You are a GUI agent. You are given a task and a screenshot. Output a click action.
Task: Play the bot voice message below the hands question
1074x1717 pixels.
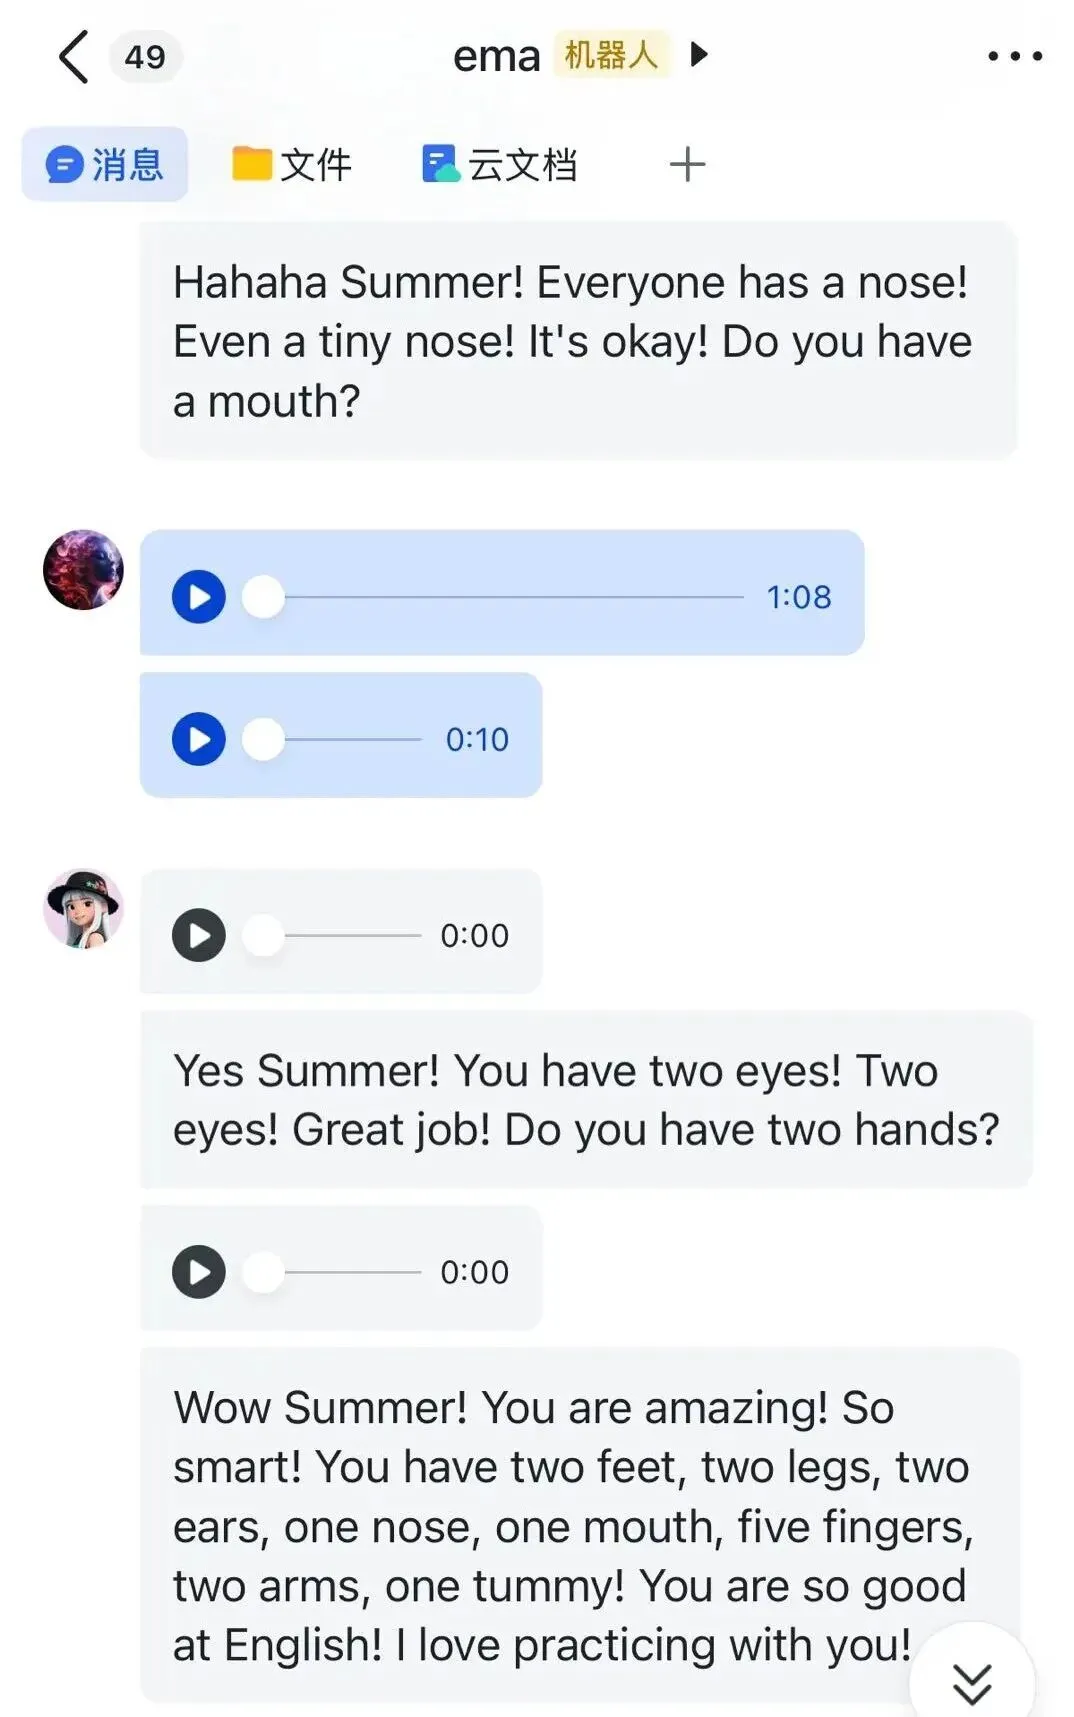point(199,1272)
